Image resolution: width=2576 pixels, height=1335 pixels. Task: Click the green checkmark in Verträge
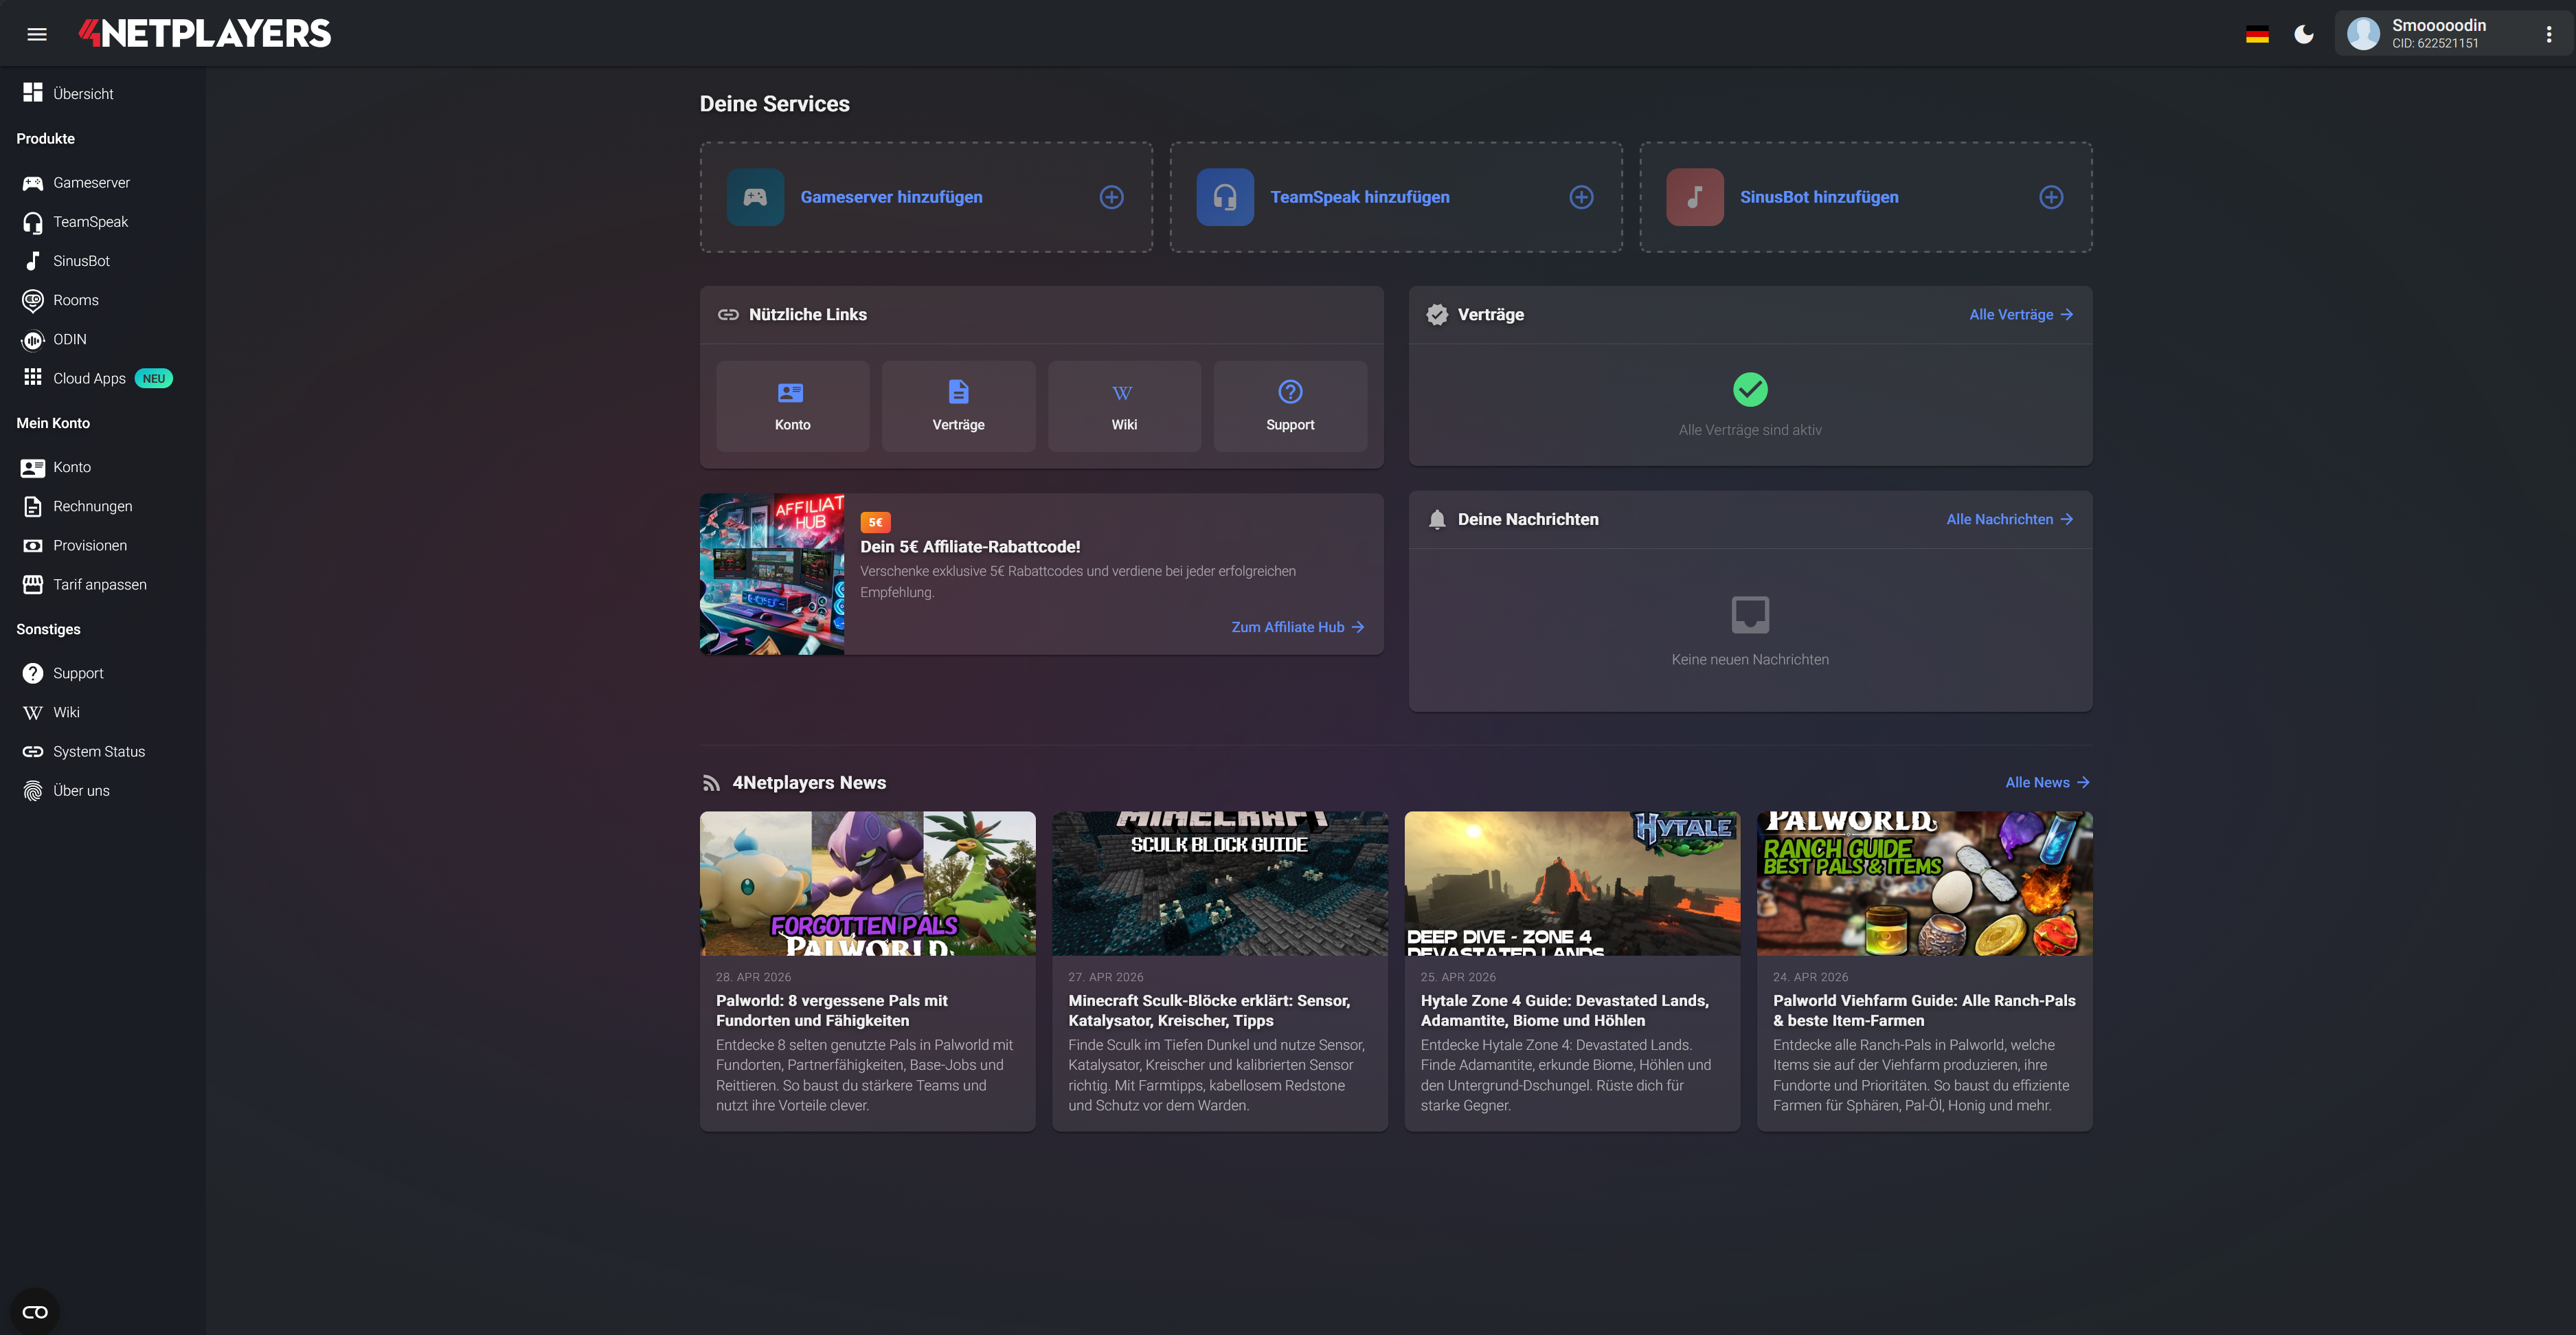[x=1750, y=389]
